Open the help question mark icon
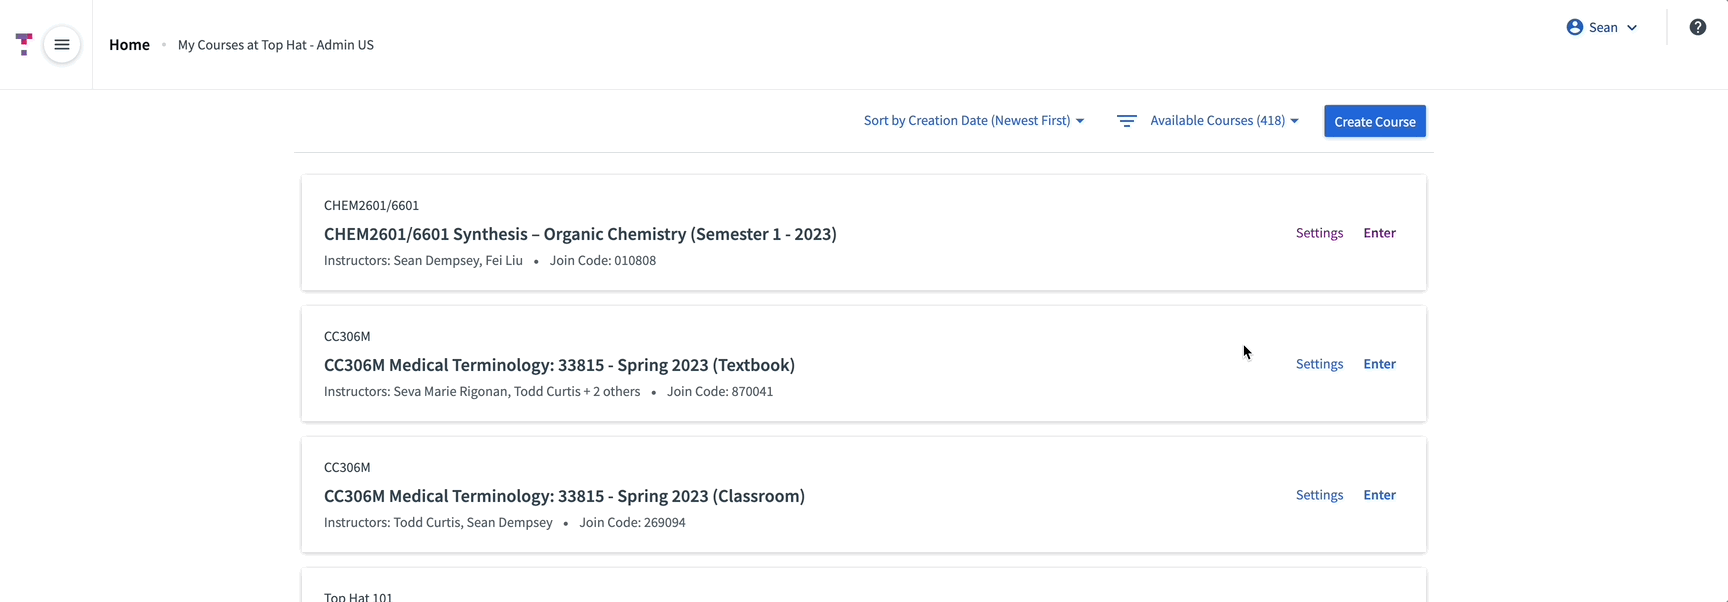This screenshot has height=602, width=1728. coord(1697,27)
